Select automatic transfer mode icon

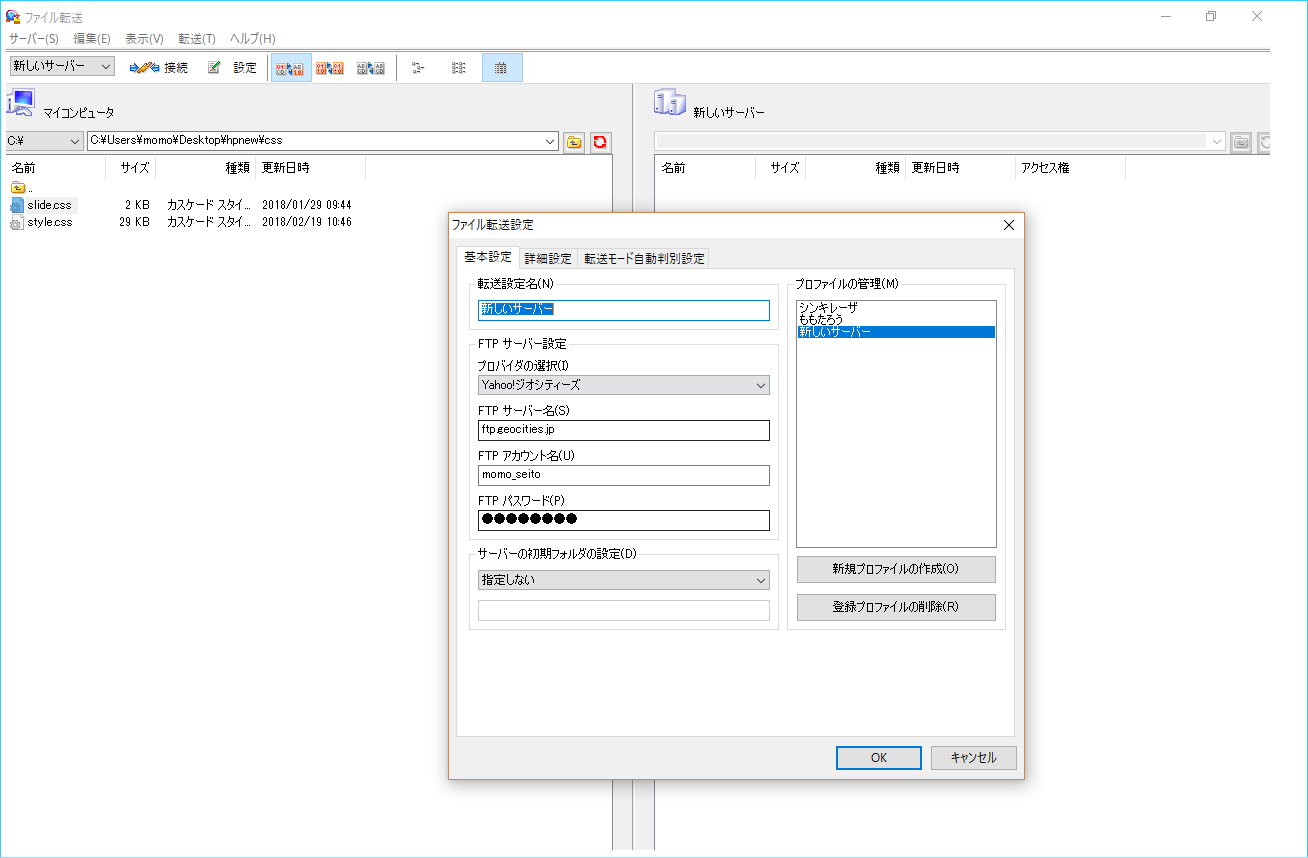[x=289, y=68]
